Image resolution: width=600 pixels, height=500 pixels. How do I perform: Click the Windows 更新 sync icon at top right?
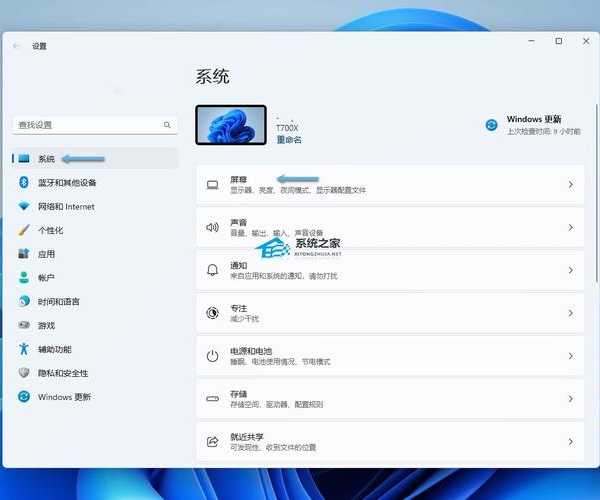(x=491, y=125)
